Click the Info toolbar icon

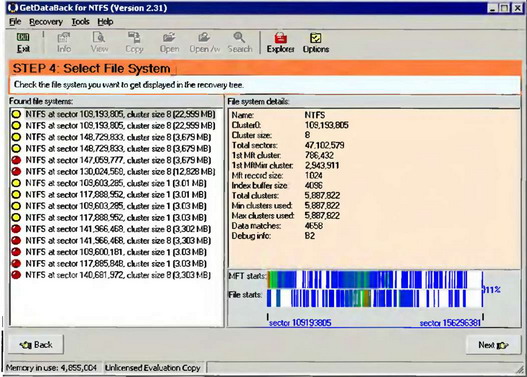click(x=64, y=43)
